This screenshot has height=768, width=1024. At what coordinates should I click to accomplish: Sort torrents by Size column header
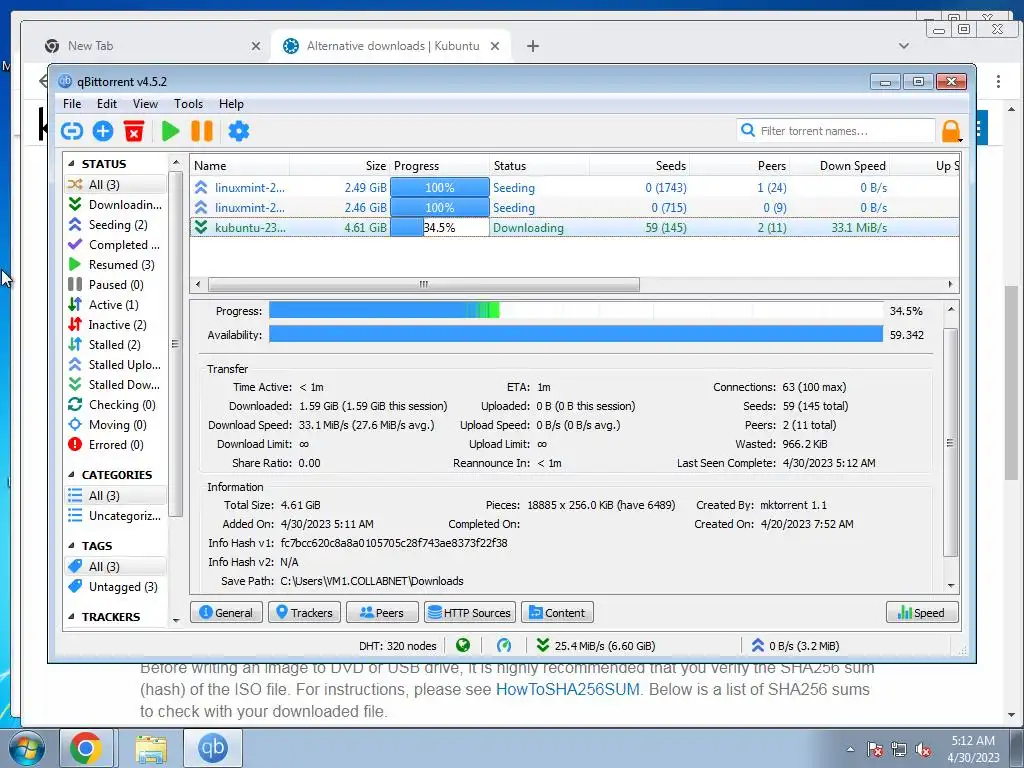click(340, 166)
